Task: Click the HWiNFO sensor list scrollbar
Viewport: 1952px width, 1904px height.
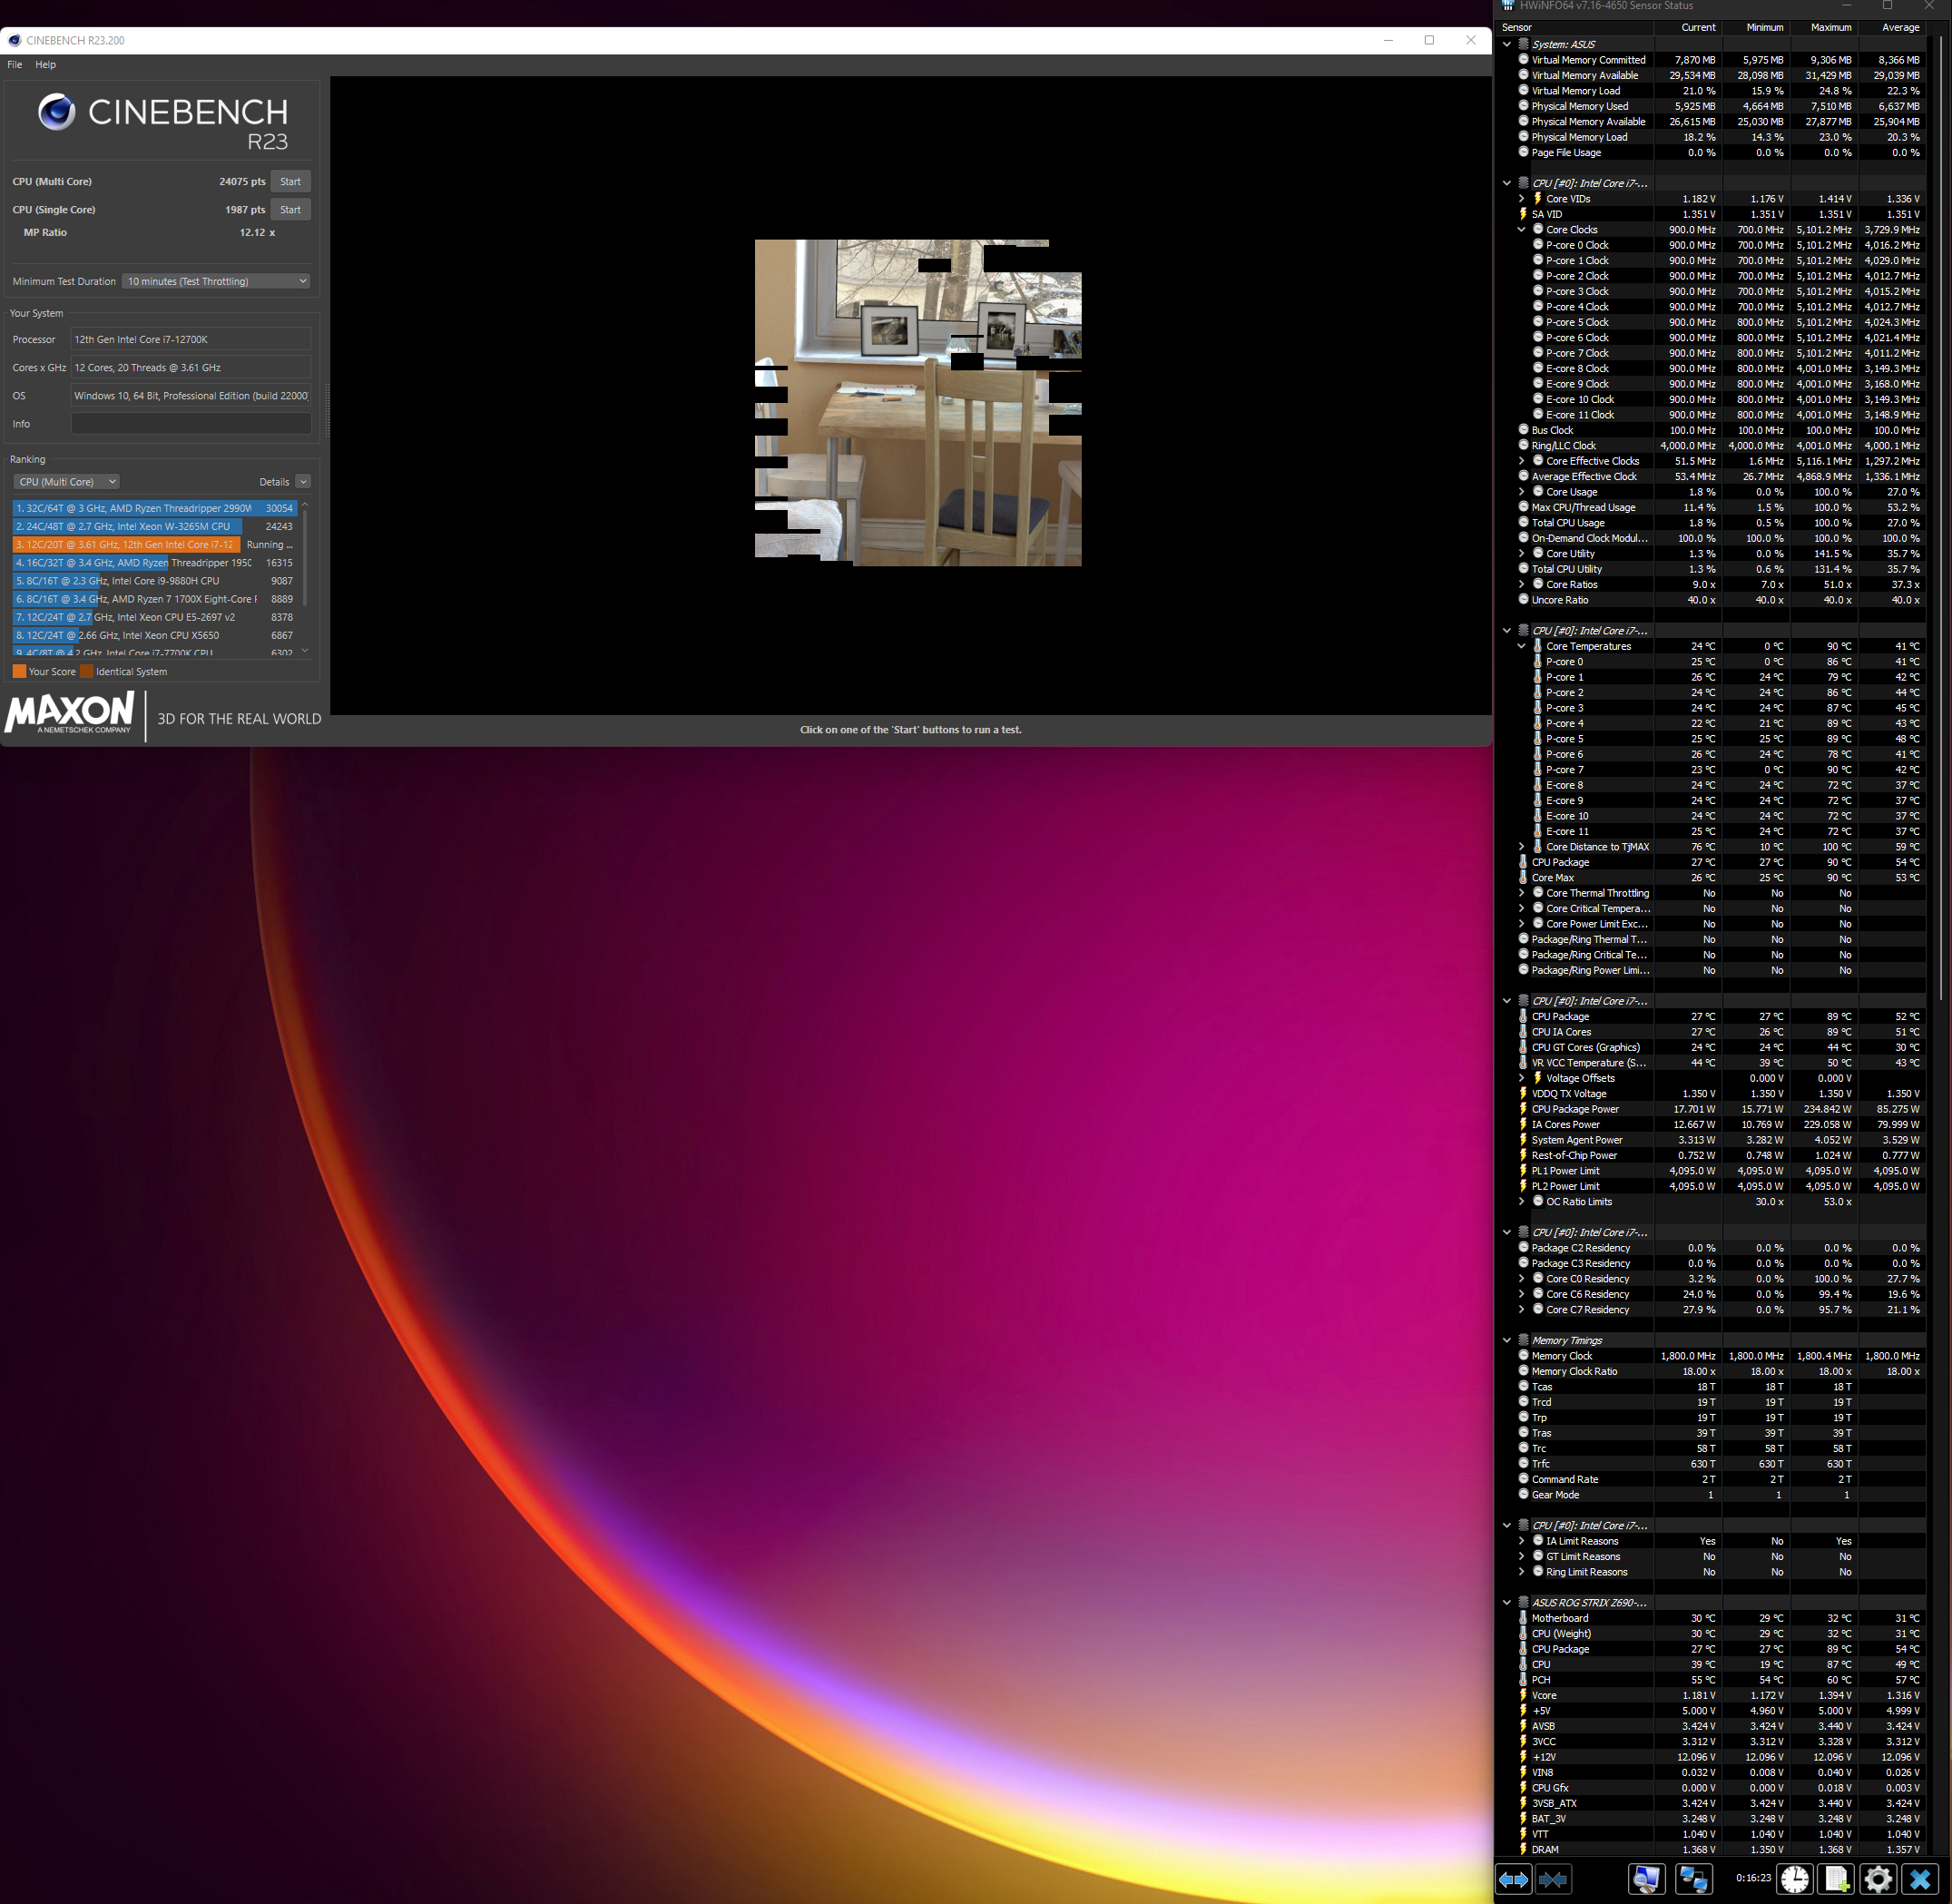Action: click(x=1940, y=520)
